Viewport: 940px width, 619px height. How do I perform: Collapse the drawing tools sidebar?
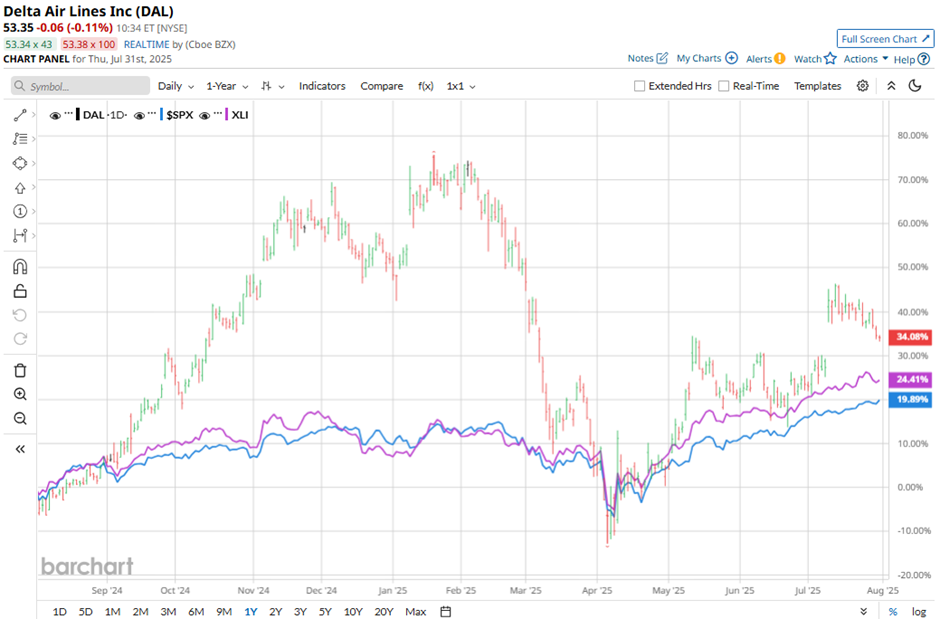click(20, 449)
